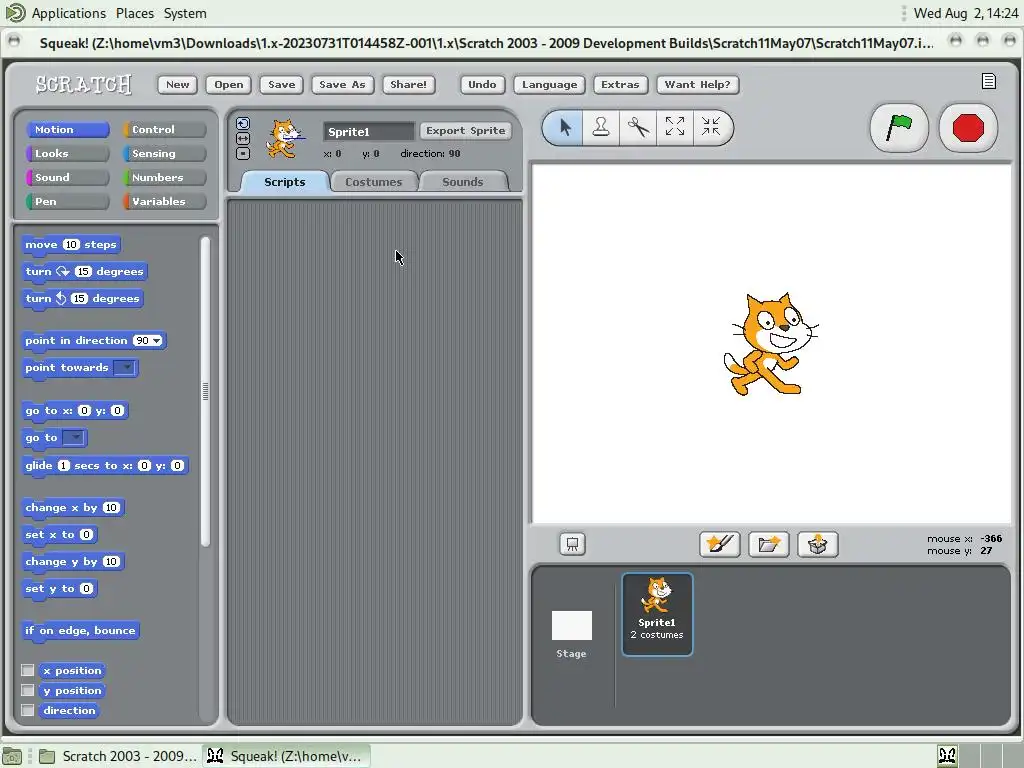1024x768 pixels.
Task: Select the Looks block category
Action: pos(67,153)
